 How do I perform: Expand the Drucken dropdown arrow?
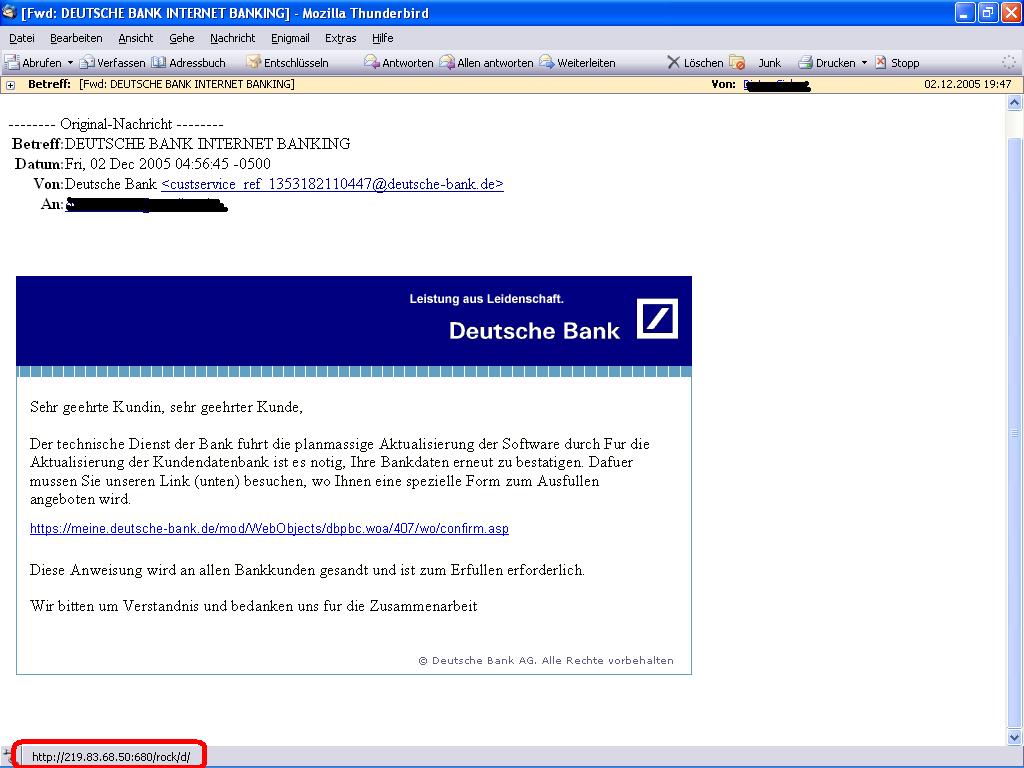pos(864,63)
